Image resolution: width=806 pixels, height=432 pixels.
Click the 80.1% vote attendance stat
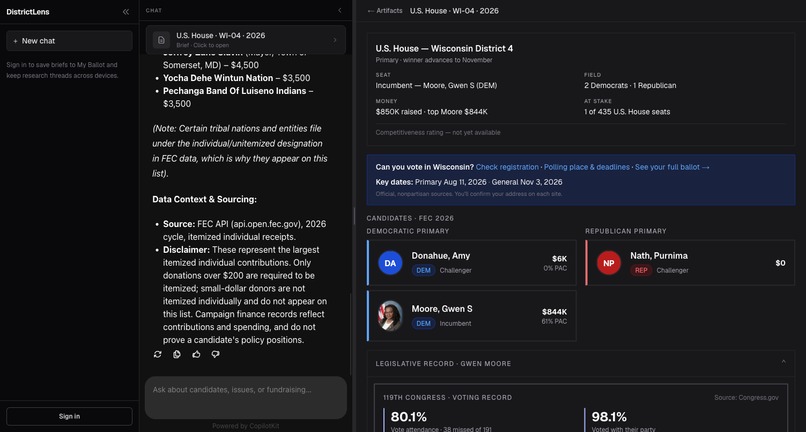[409, 417]
